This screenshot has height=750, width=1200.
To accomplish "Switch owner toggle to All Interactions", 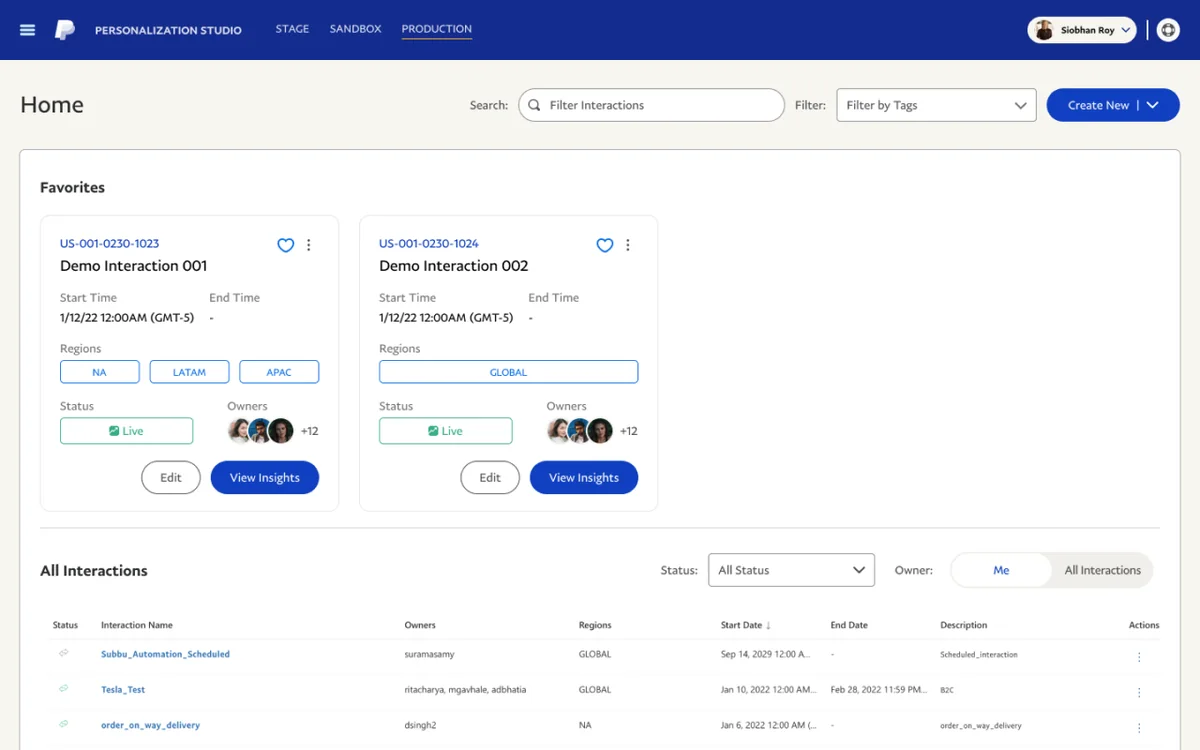I will click(x=1102, y=570).
